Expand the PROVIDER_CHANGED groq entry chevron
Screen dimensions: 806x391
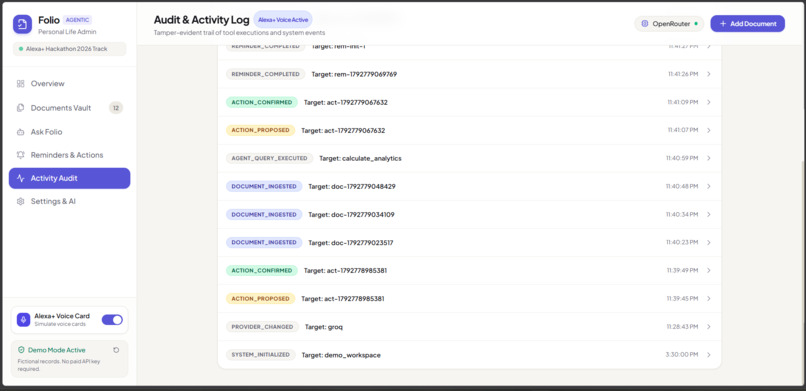coord(709,327)
